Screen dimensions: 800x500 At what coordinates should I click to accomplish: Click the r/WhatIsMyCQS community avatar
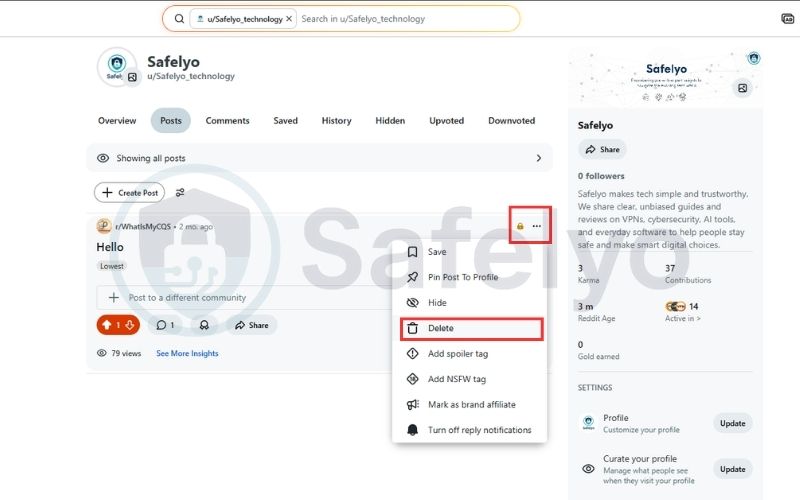[104, 226]
